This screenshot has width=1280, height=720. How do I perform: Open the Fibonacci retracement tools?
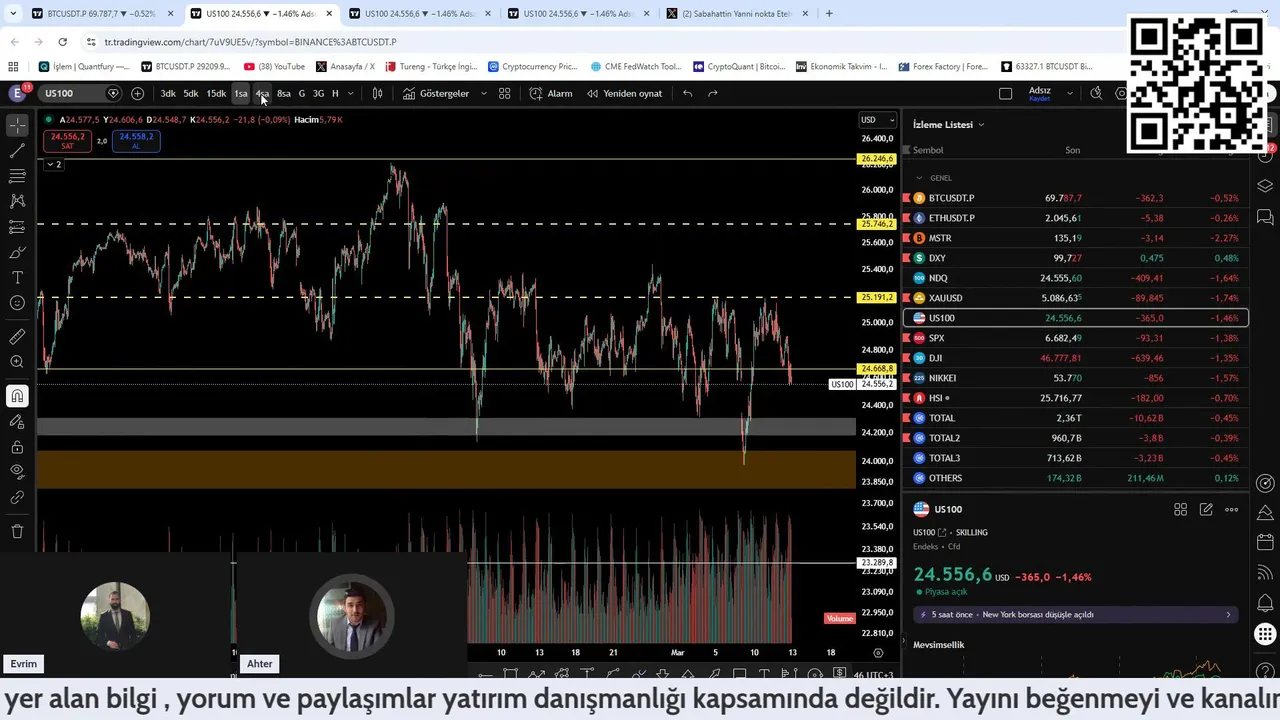click(x=17, y=176)
